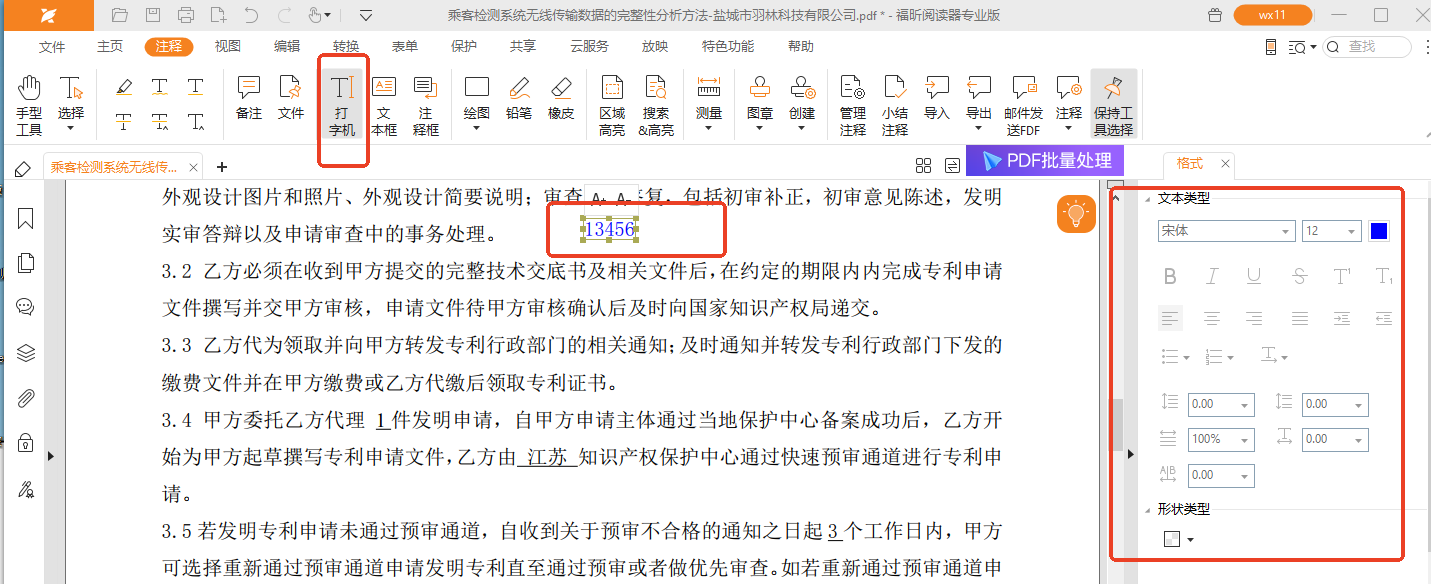The width and height of the screenshot is (1431, 584).
Task: Open the Bookmarks panel in left sidebar
Action: pos(26,219)
